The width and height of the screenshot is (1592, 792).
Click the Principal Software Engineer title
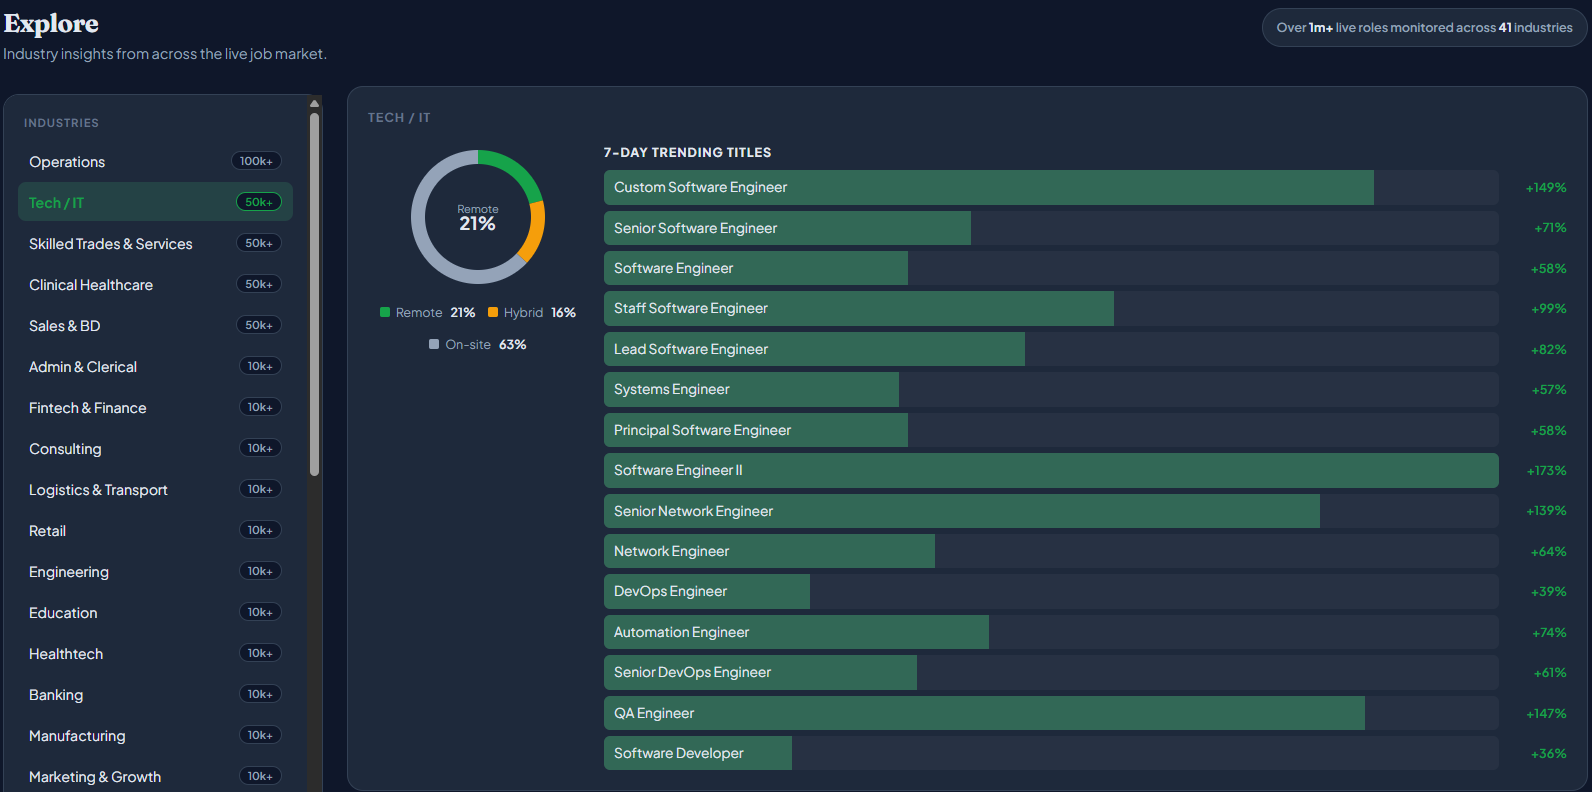point(702,430)
